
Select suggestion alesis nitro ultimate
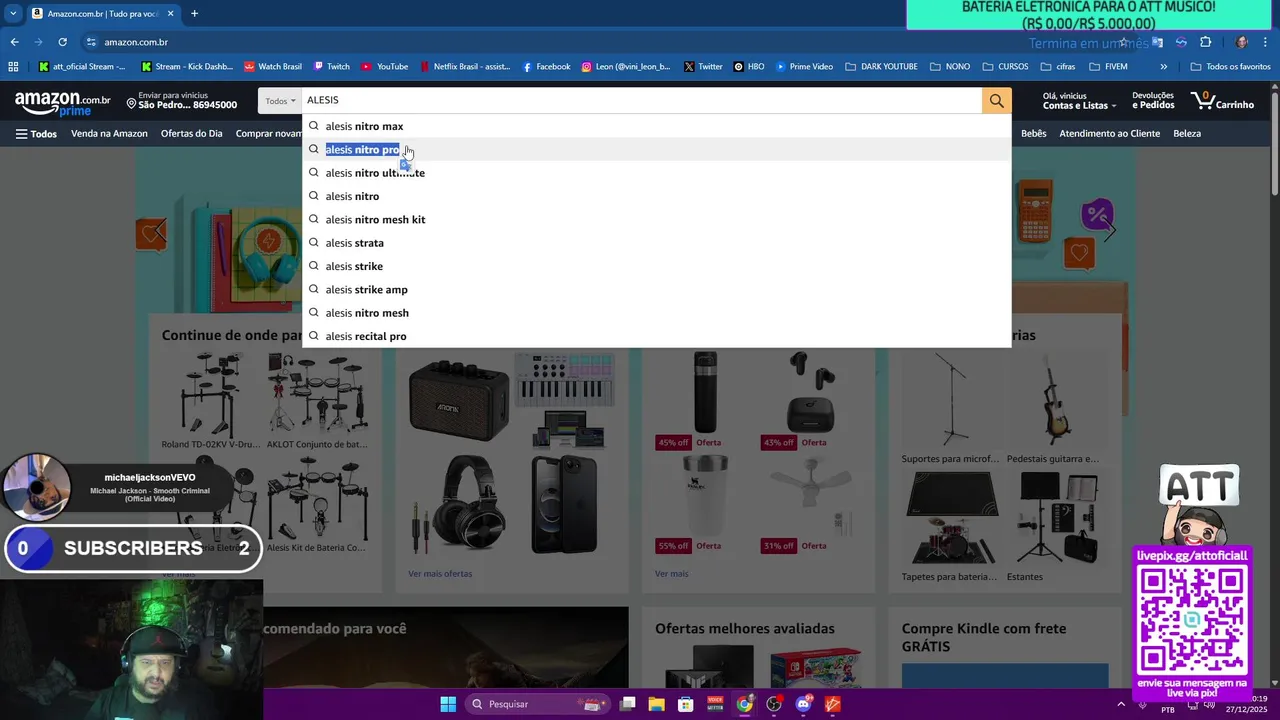point(657,173)
